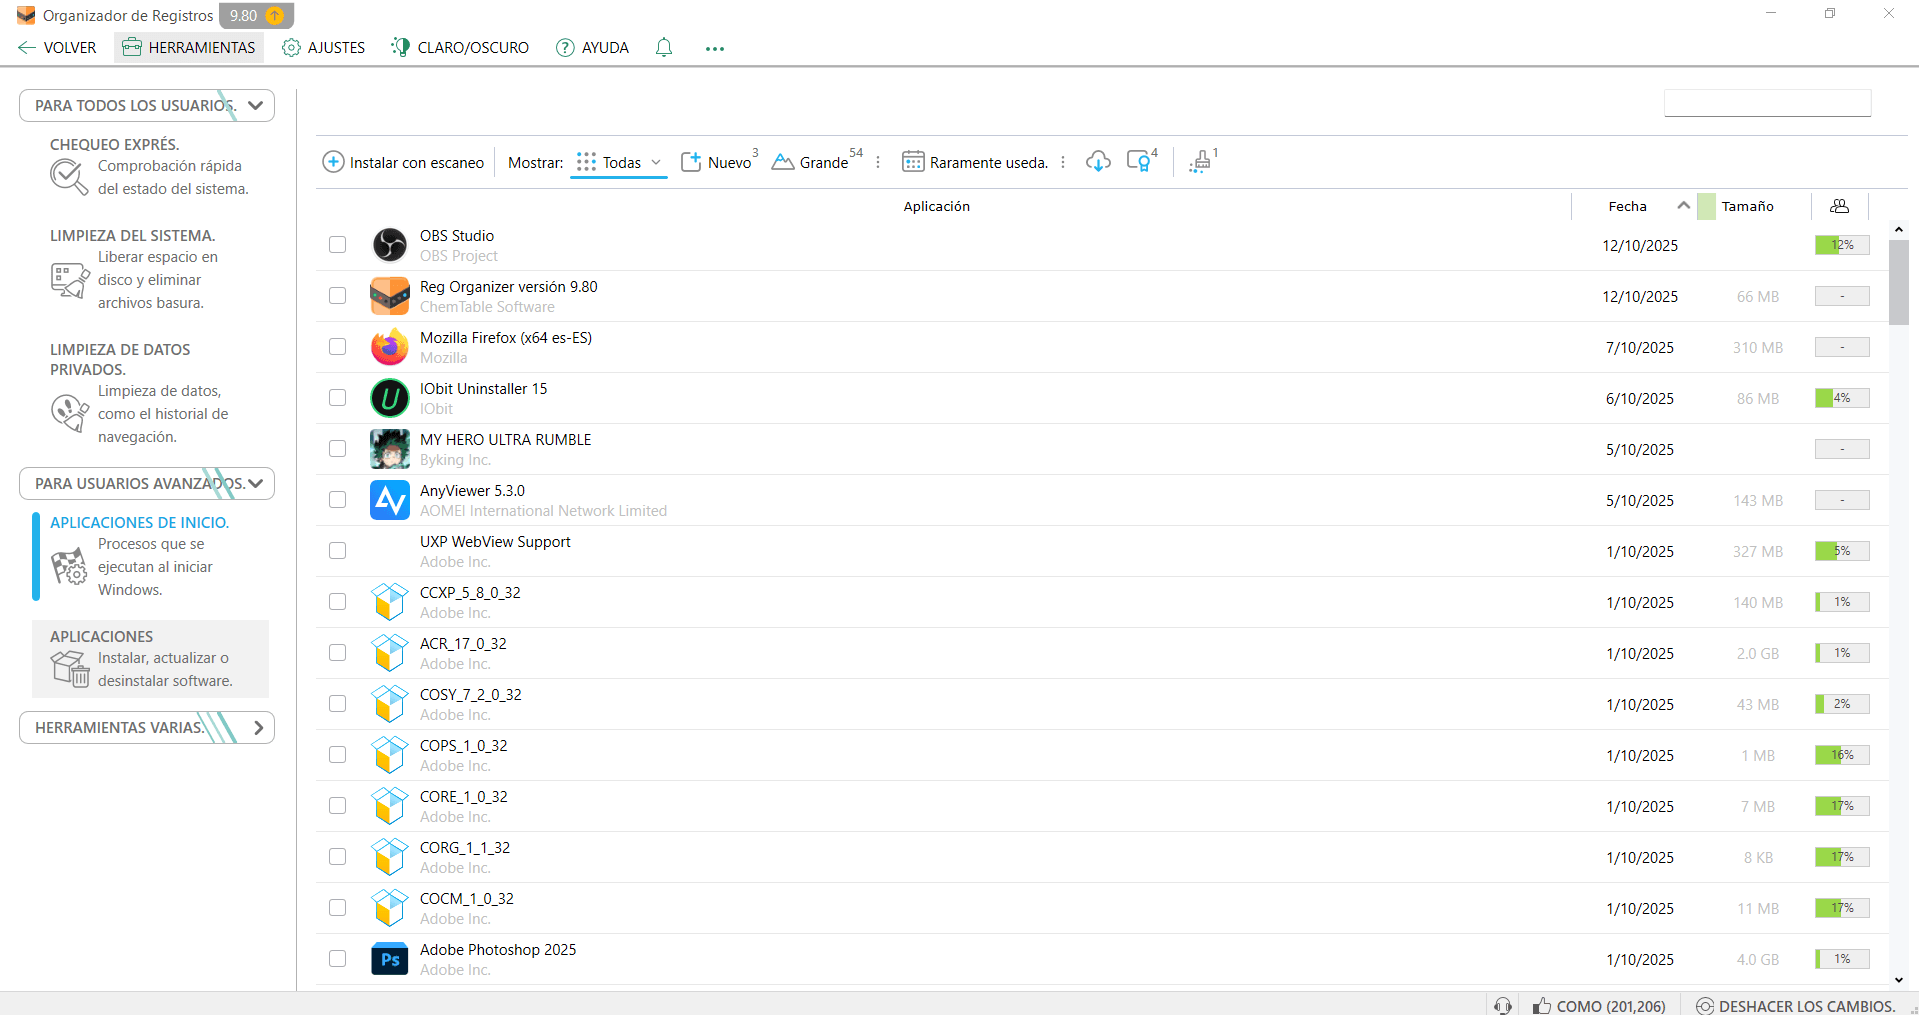Viewport: 1919px width, 1015px height.
Task: Click the Grande filter options dots
Action: 877,162
